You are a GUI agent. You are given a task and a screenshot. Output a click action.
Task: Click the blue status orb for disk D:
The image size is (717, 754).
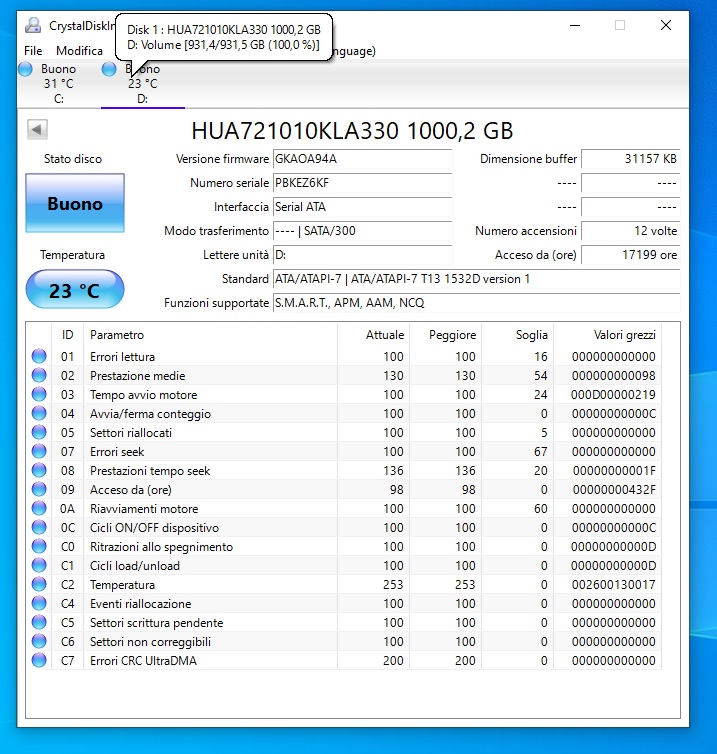click(x=109, y=69)
